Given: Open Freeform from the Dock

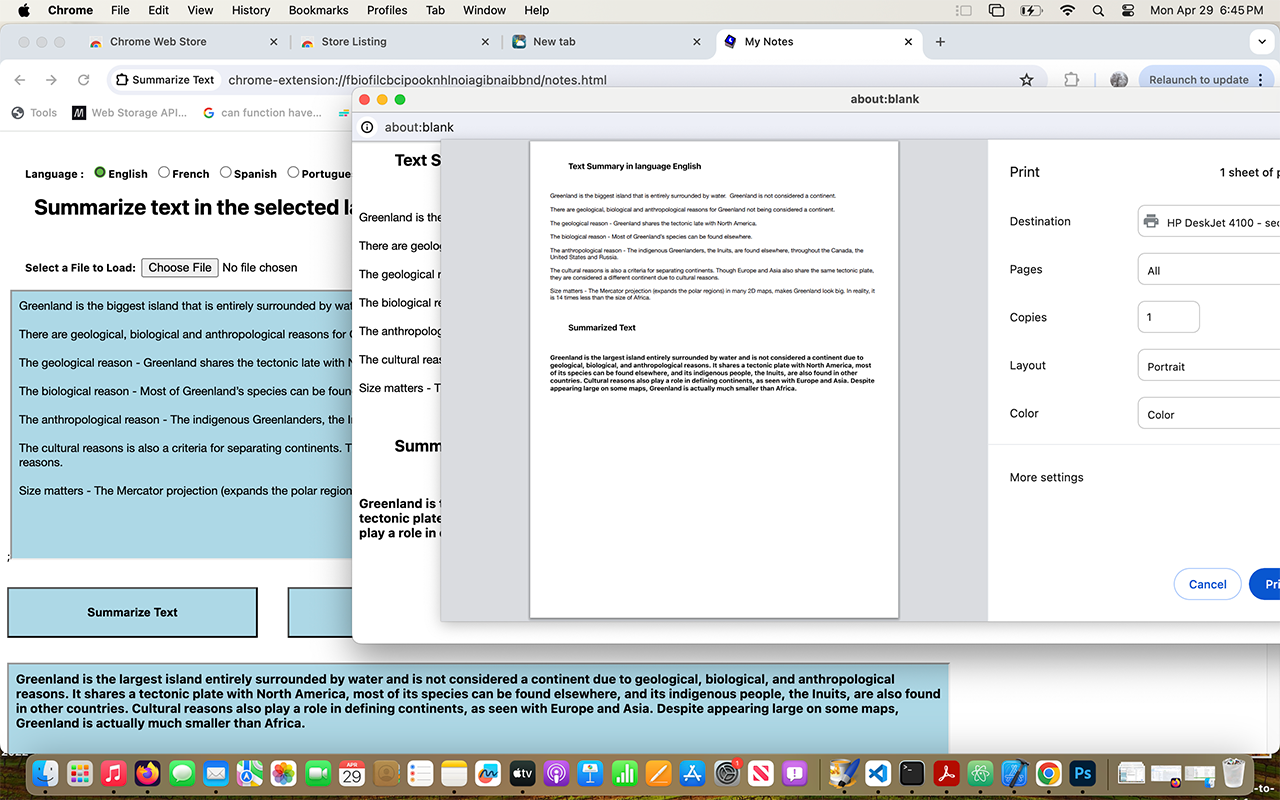Looking at the screenshot, I should click(x=488, y=773).
